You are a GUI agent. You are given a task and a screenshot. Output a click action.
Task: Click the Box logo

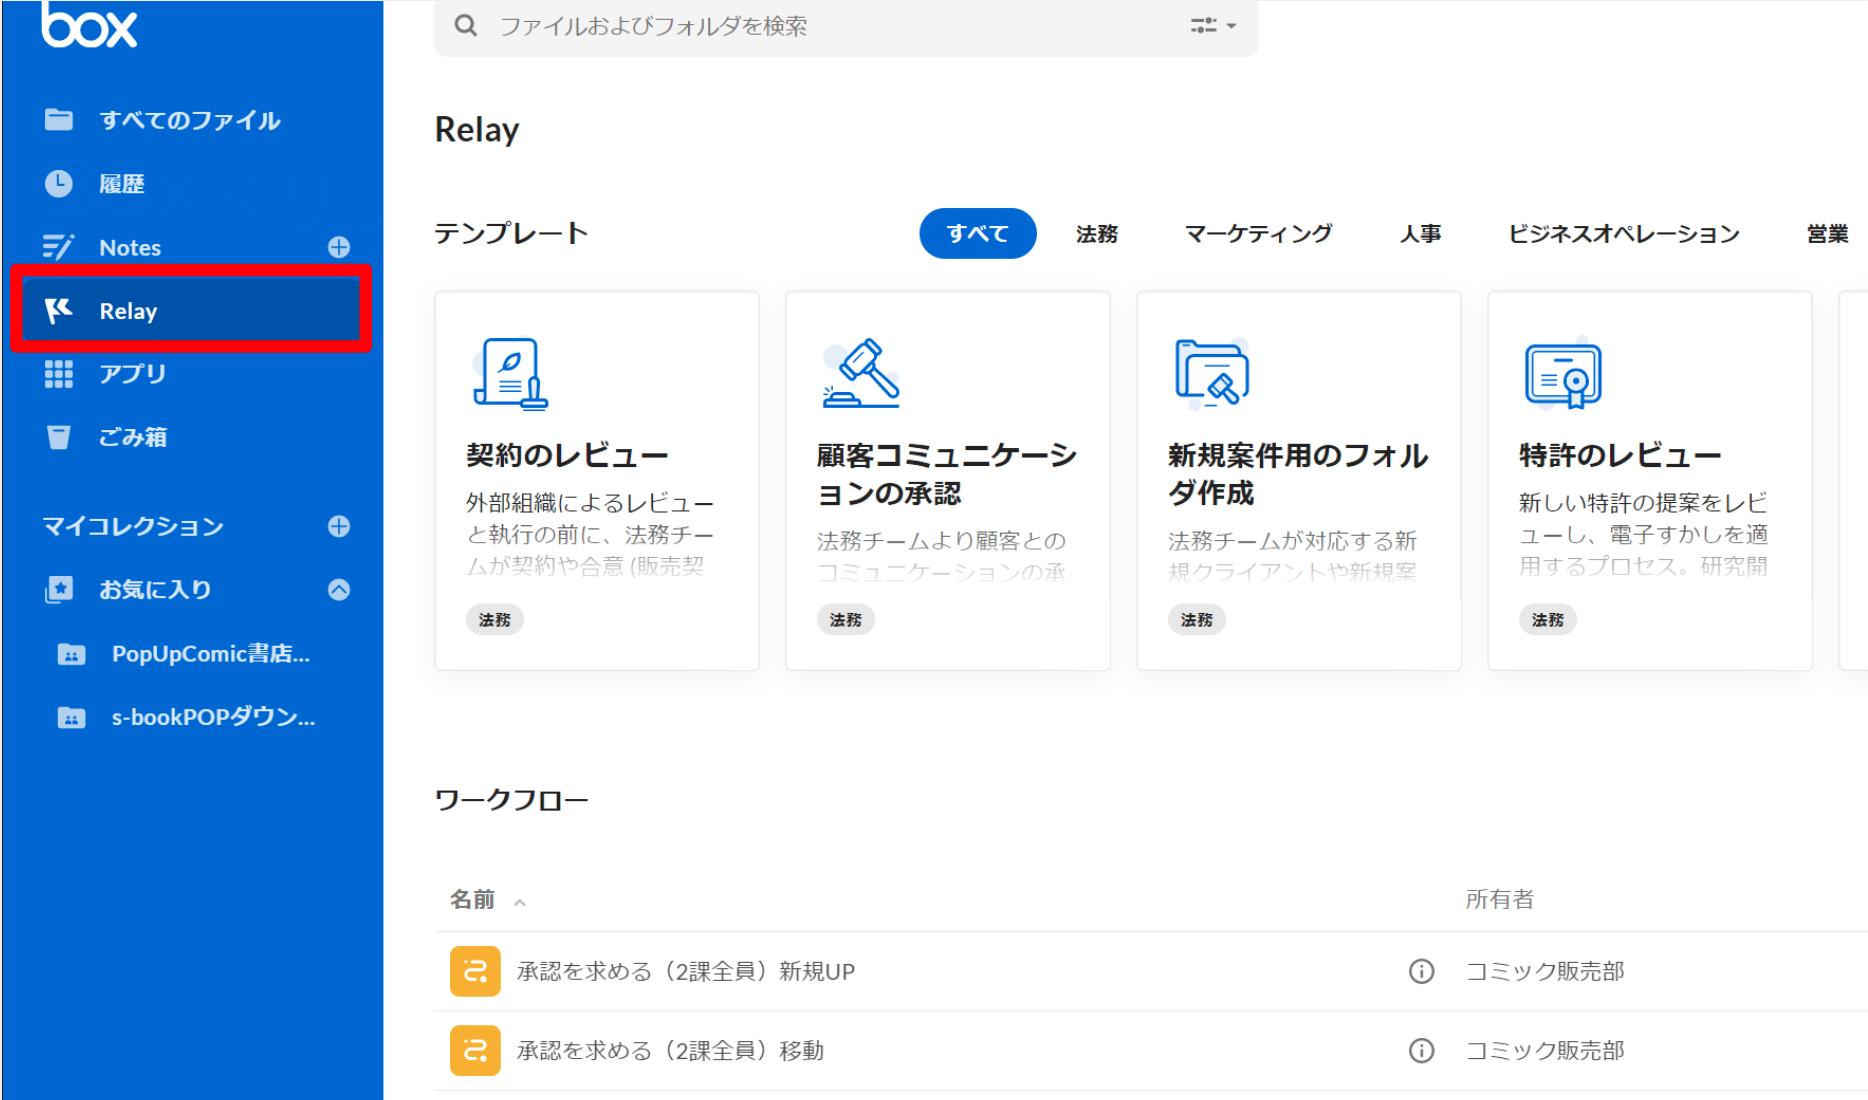[x=89, y=24]
